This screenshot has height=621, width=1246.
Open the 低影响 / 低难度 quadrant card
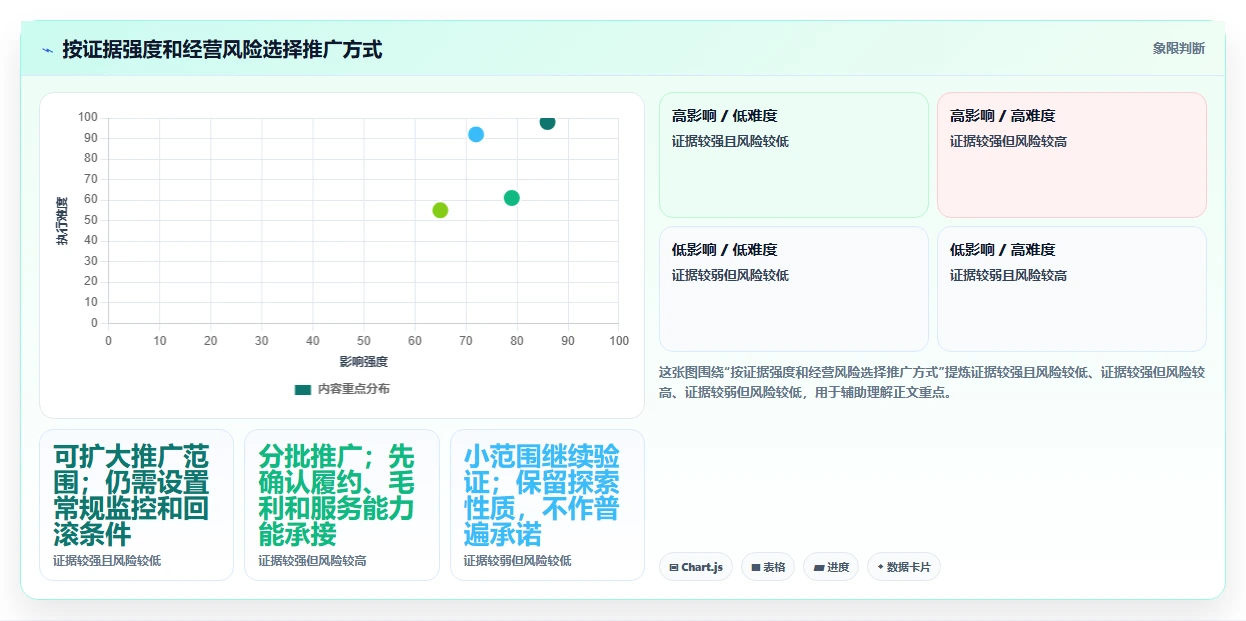tap(794, 289)
